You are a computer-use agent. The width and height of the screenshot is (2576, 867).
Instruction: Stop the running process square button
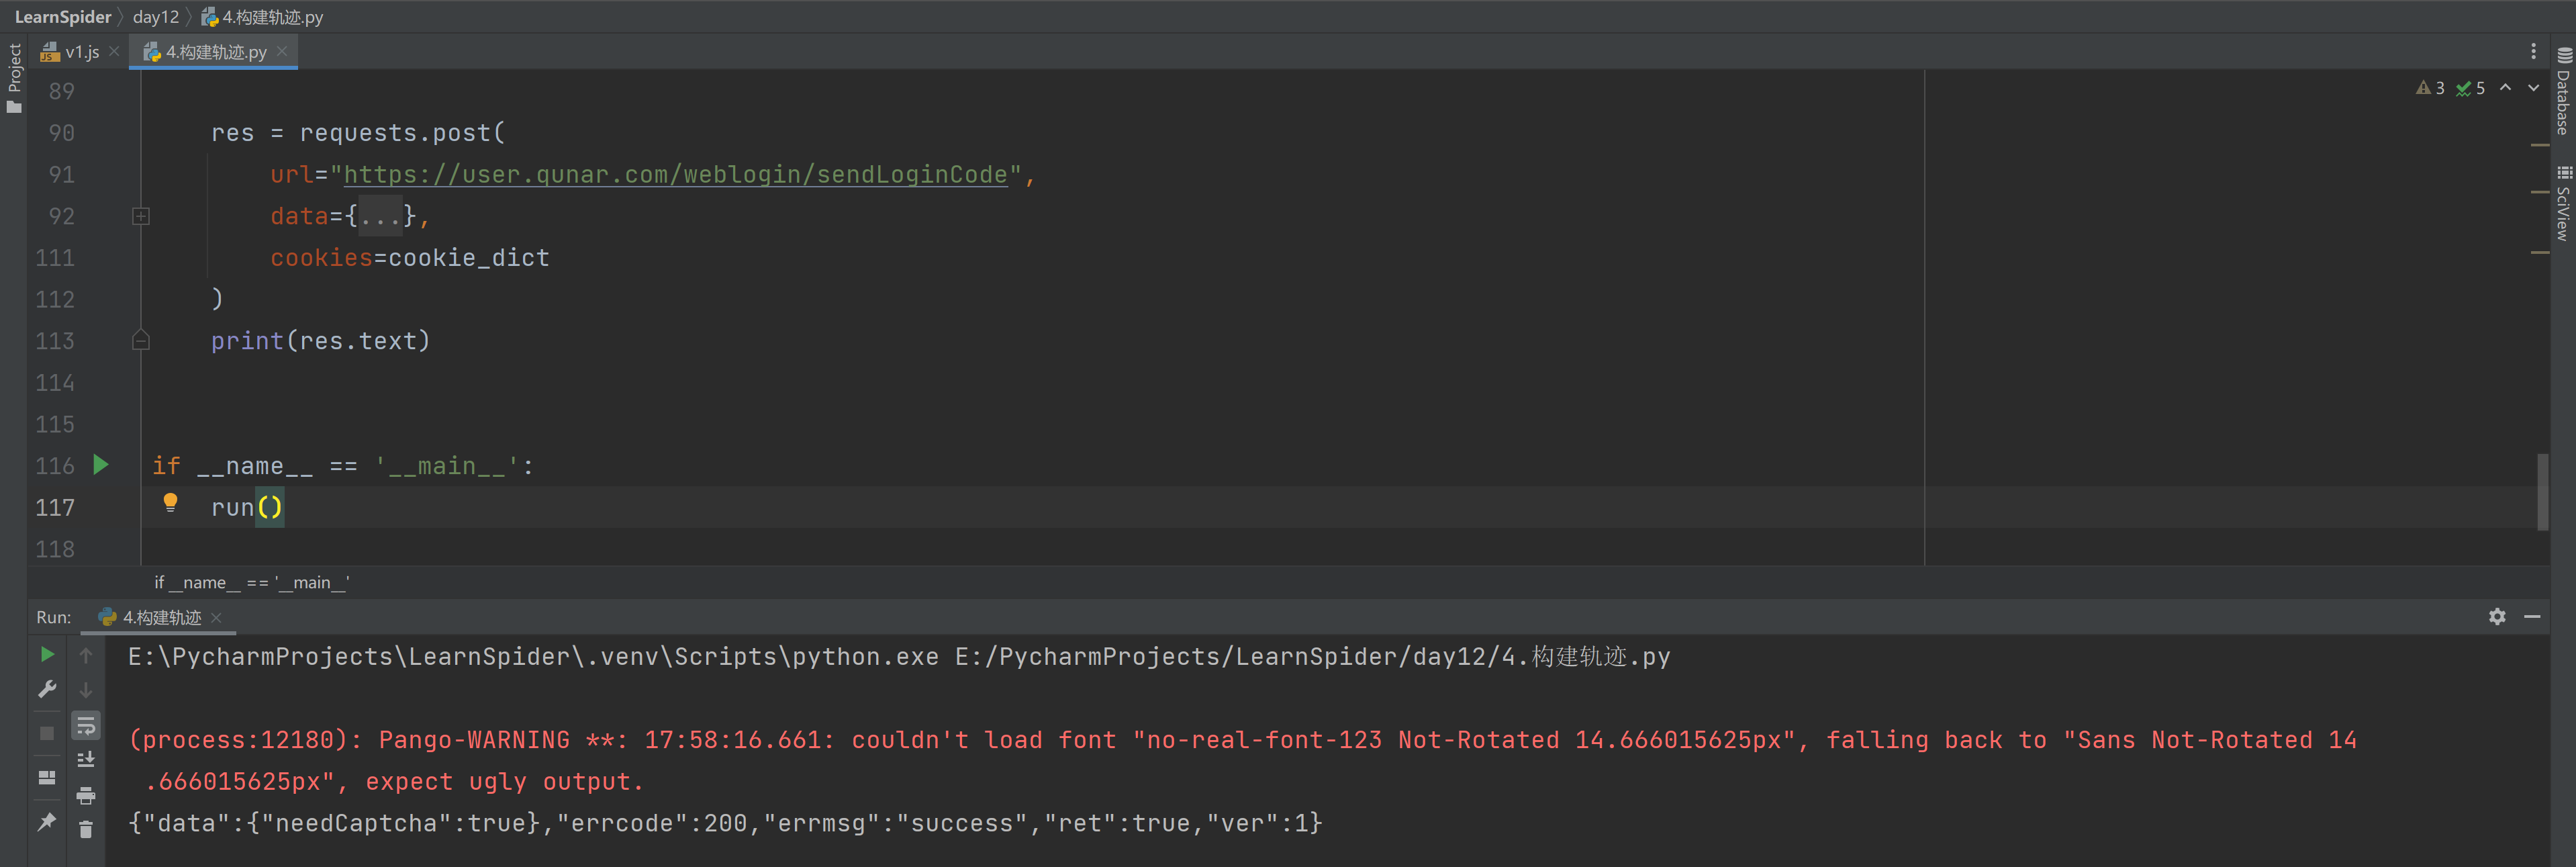pos(47,733)
